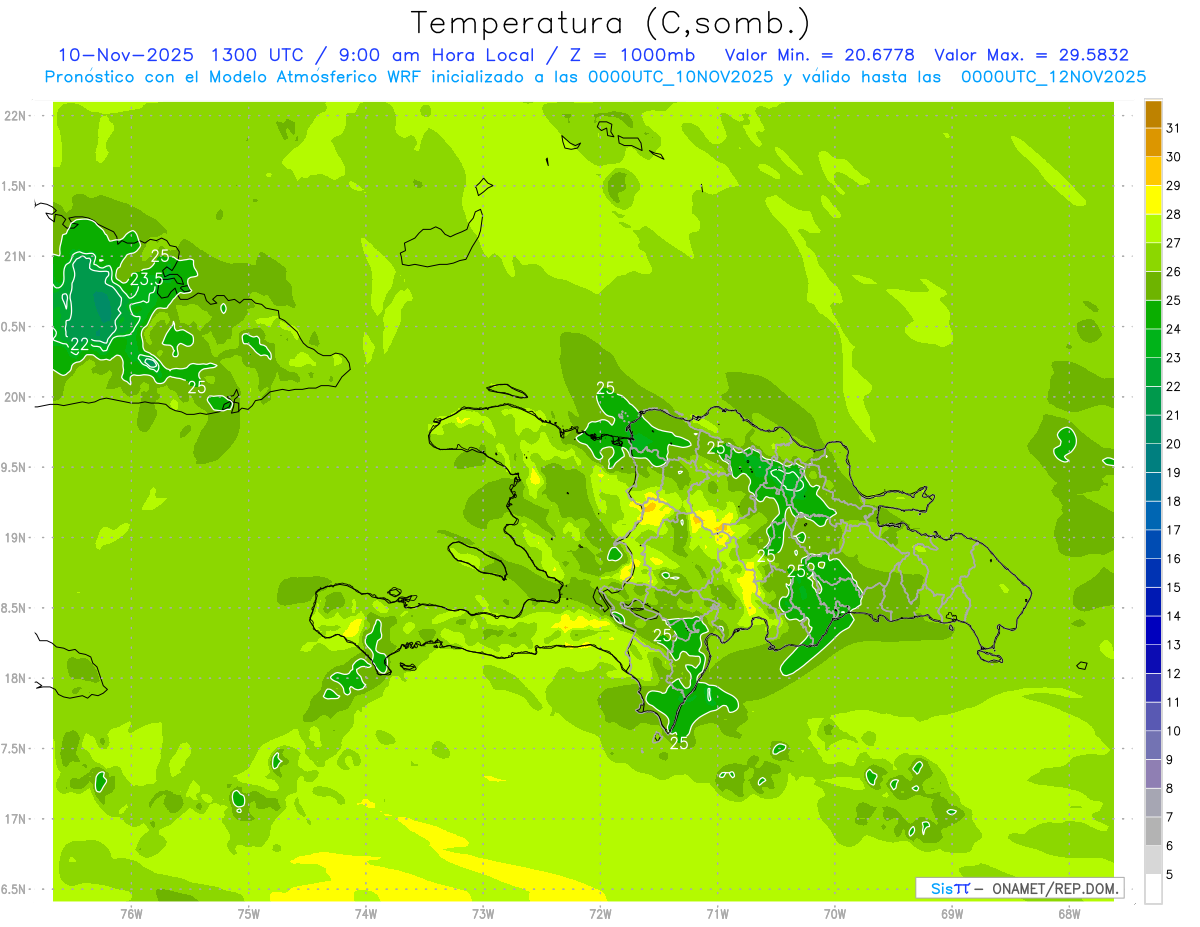
Task: Click the white "22" contour label on the map
Action: click(x=80, y=345)
